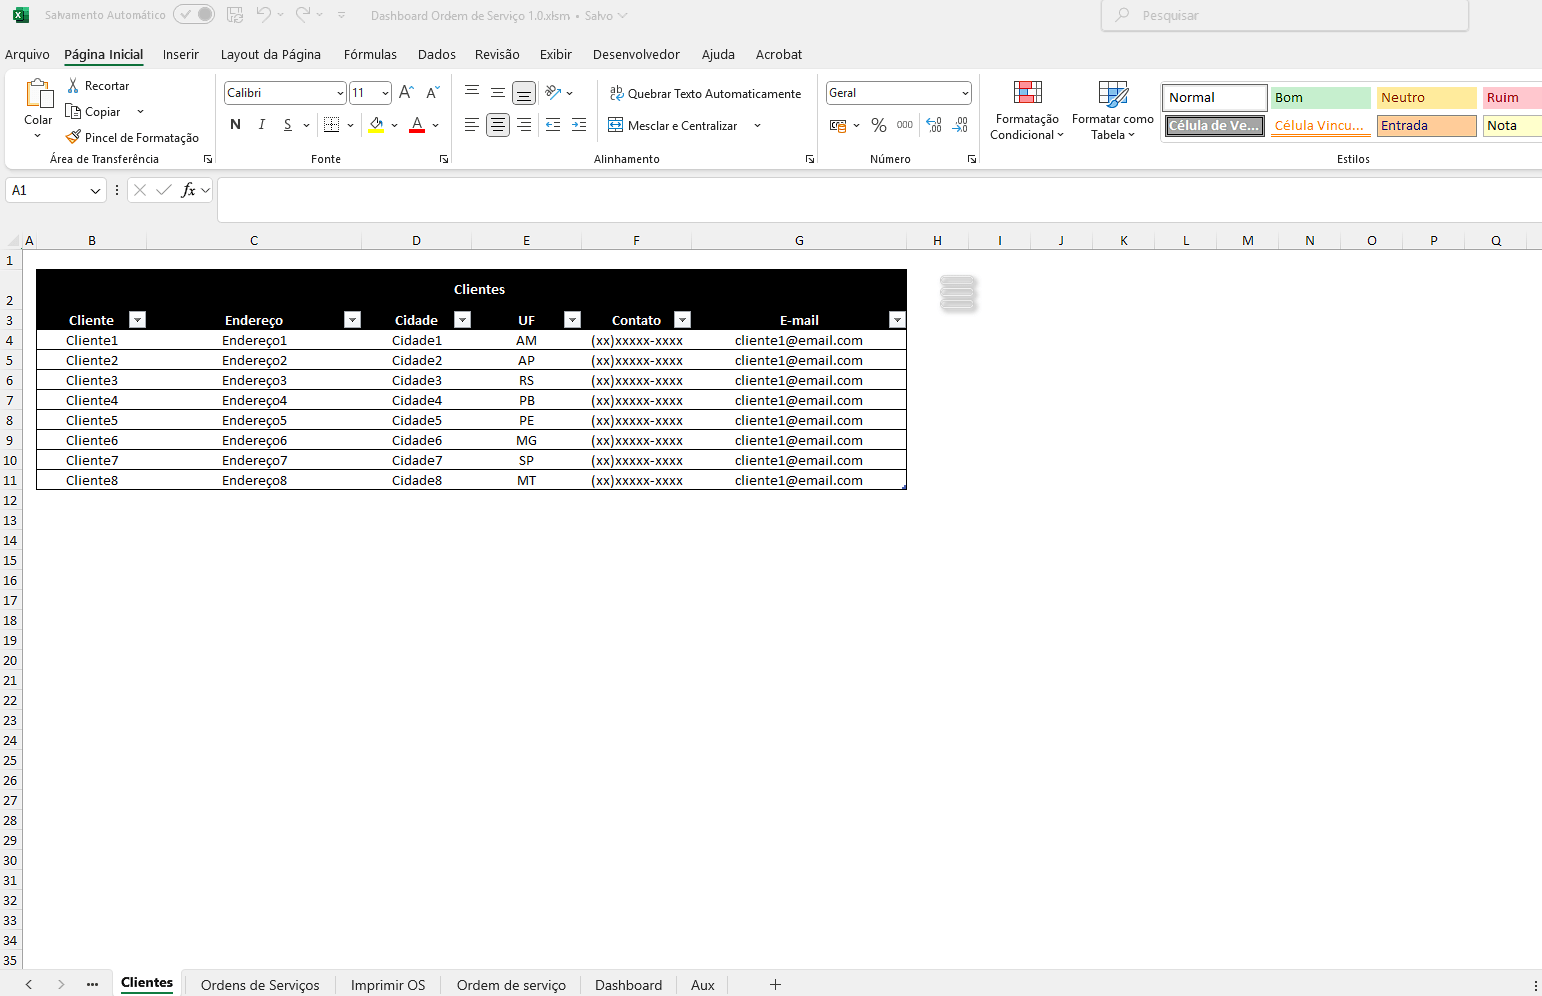This screenshot has width=1542, height=996.
Task: Open E-mail column filter dropdown
Action: coord(897,319)
